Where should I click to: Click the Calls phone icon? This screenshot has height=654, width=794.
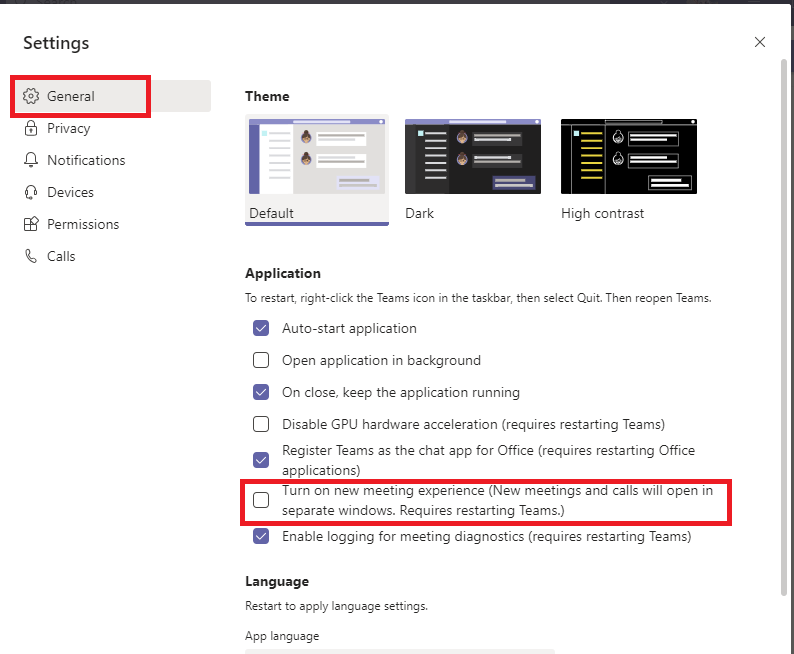pyautogui.click(x=31, y=256)
